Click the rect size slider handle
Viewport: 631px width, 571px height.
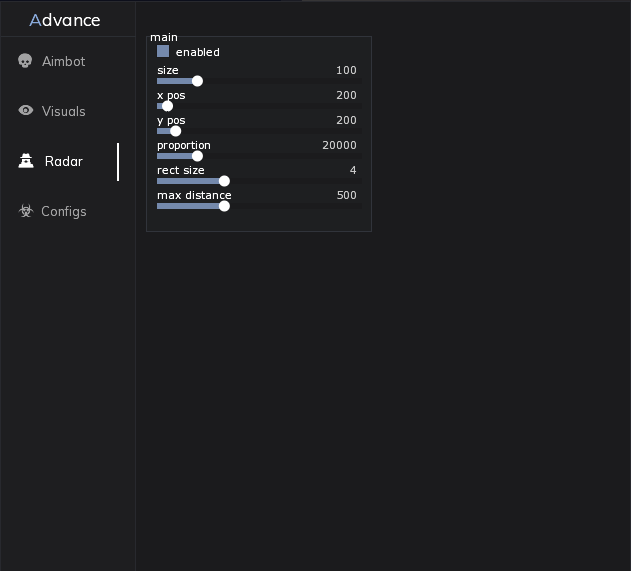coord(224,181)
